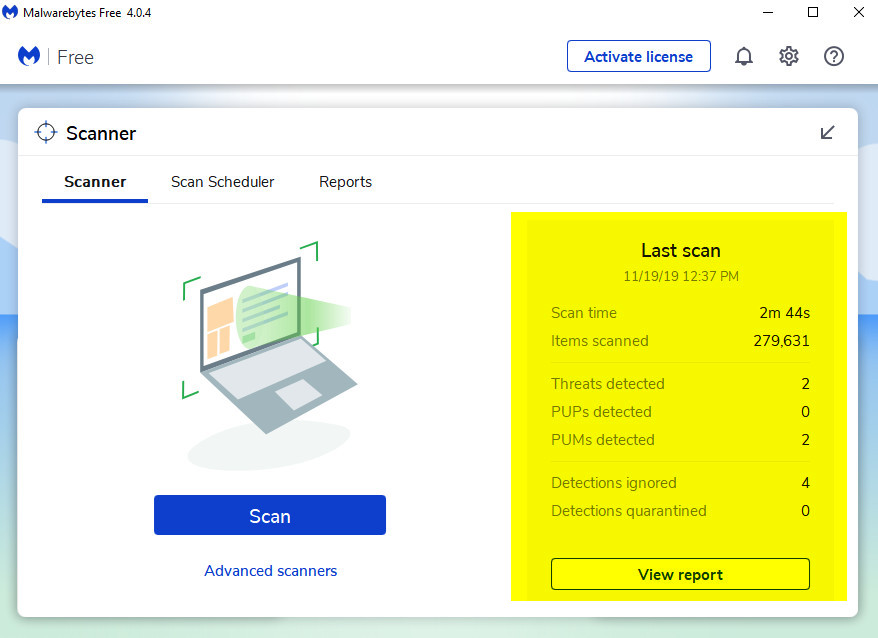Open Help via the question mark icon
This screenshot has height=638, width=878.
pos(834,56)
